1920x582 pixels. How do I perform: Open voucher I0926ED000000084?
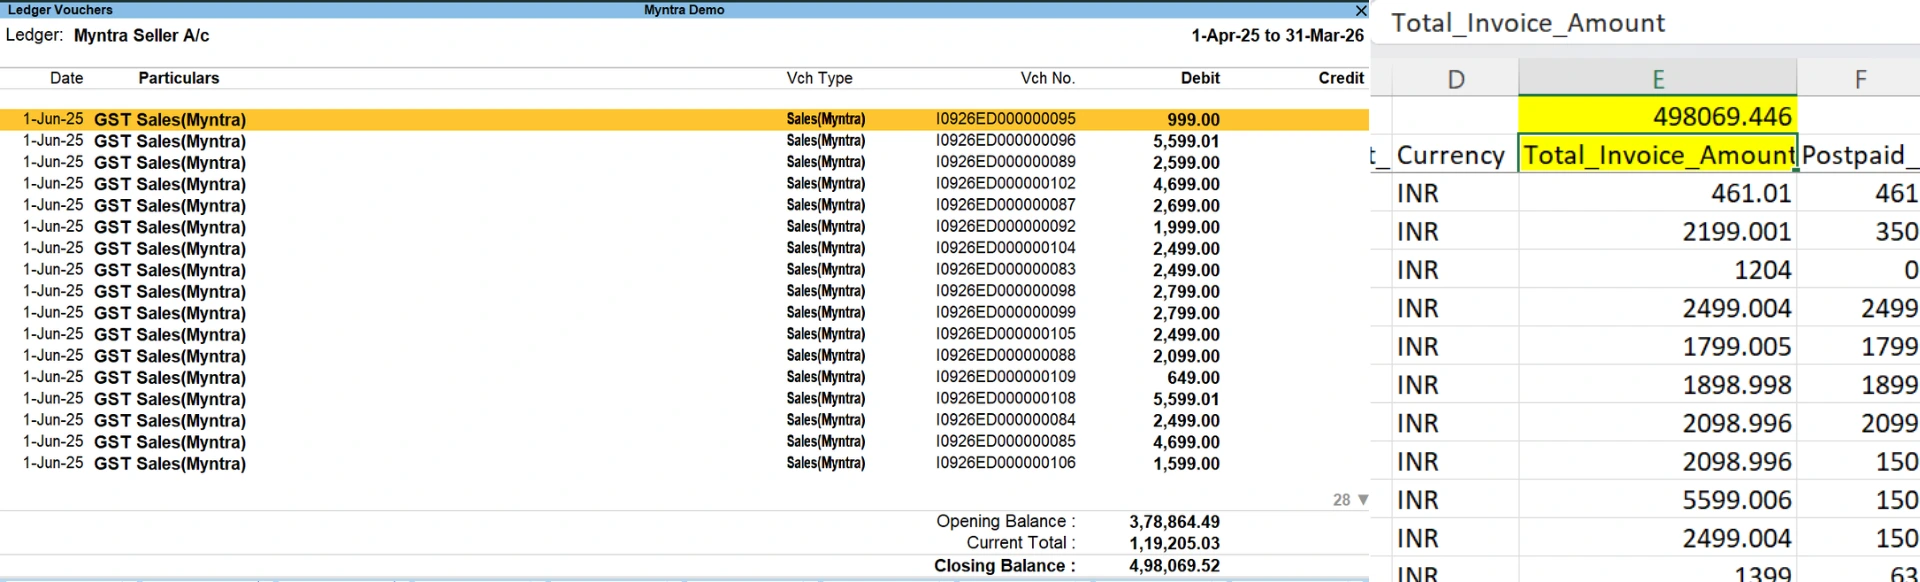(x=1005, y=420)
